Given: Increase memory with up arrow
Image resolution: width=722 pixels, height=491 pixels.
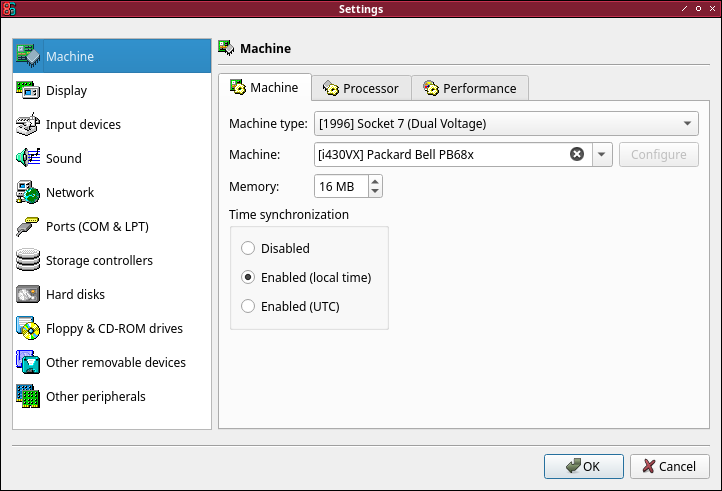Looking at the screenshot, I should [x=375, y=181].
